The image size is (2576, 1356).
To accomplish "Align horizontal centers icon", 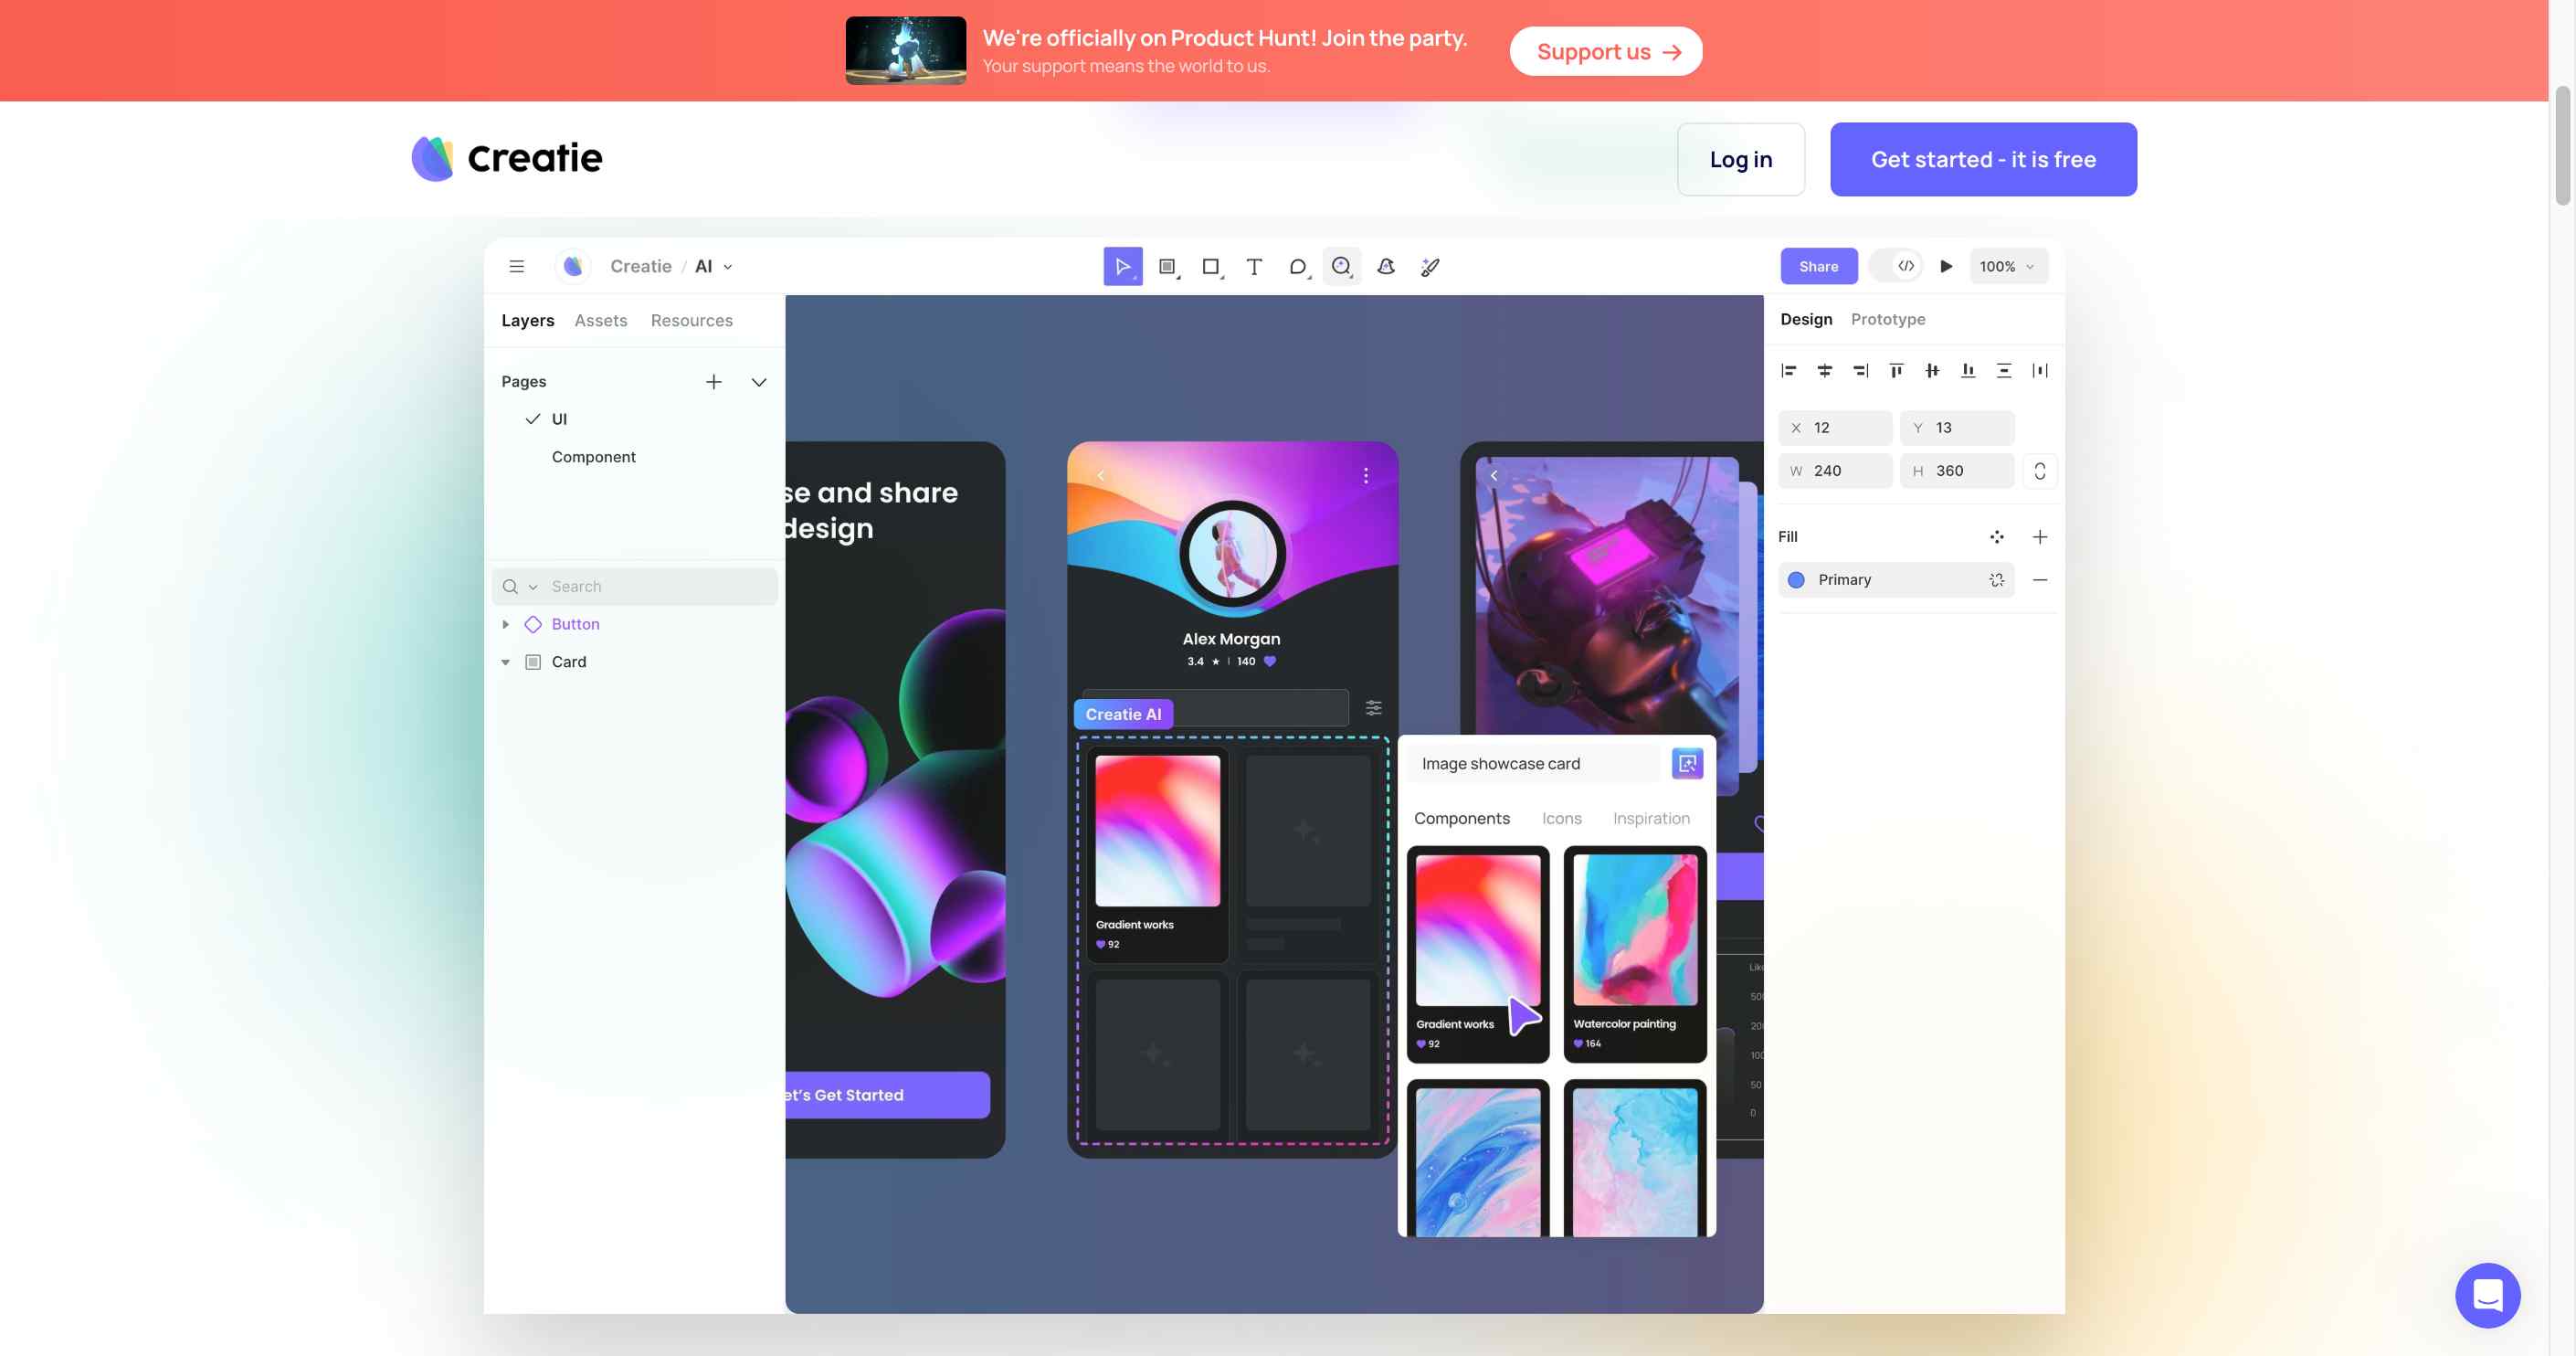I will point(1824,371).
